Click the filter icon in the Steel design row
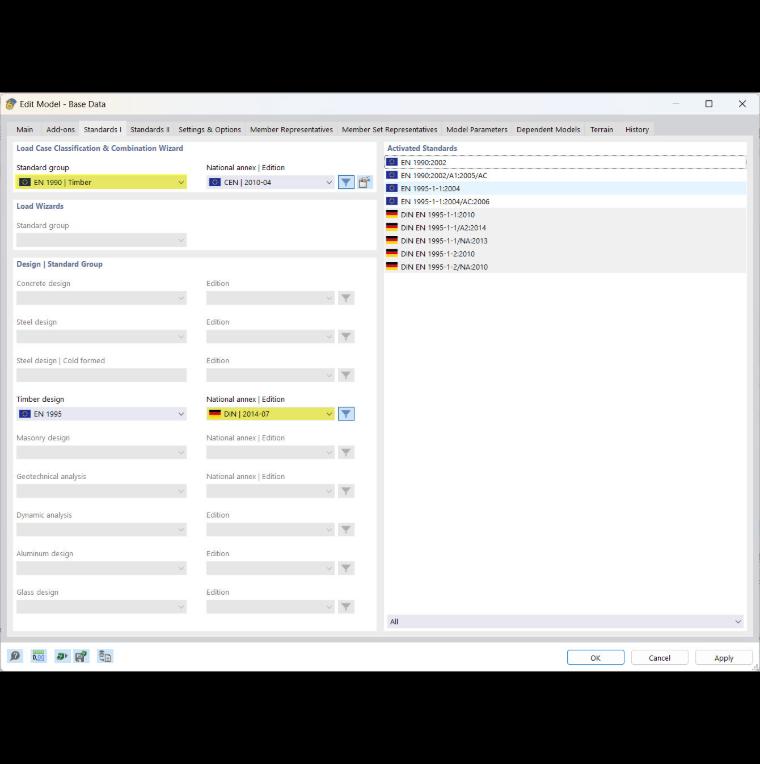Image resolution: width=760 pixels, height=764 pixels. 346,336
